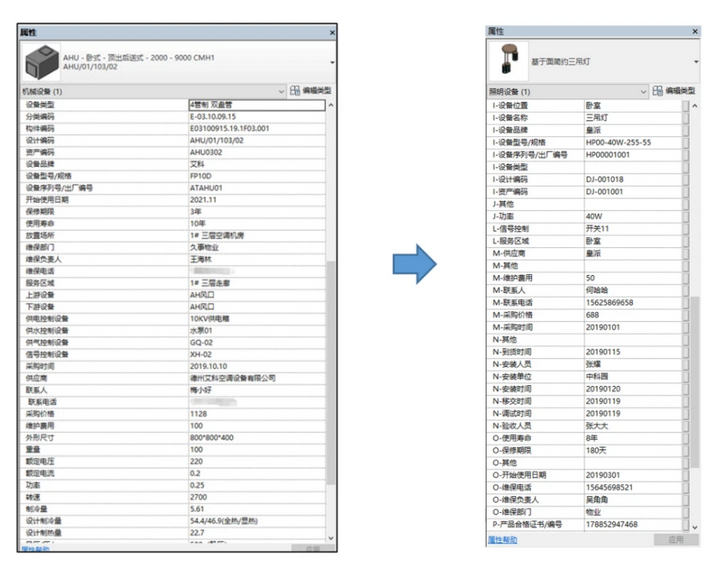Viewport: 704px width, 562px height.
Task: Open the AHU type selector dropdown arrow
Action: click(x=332, y=62)
